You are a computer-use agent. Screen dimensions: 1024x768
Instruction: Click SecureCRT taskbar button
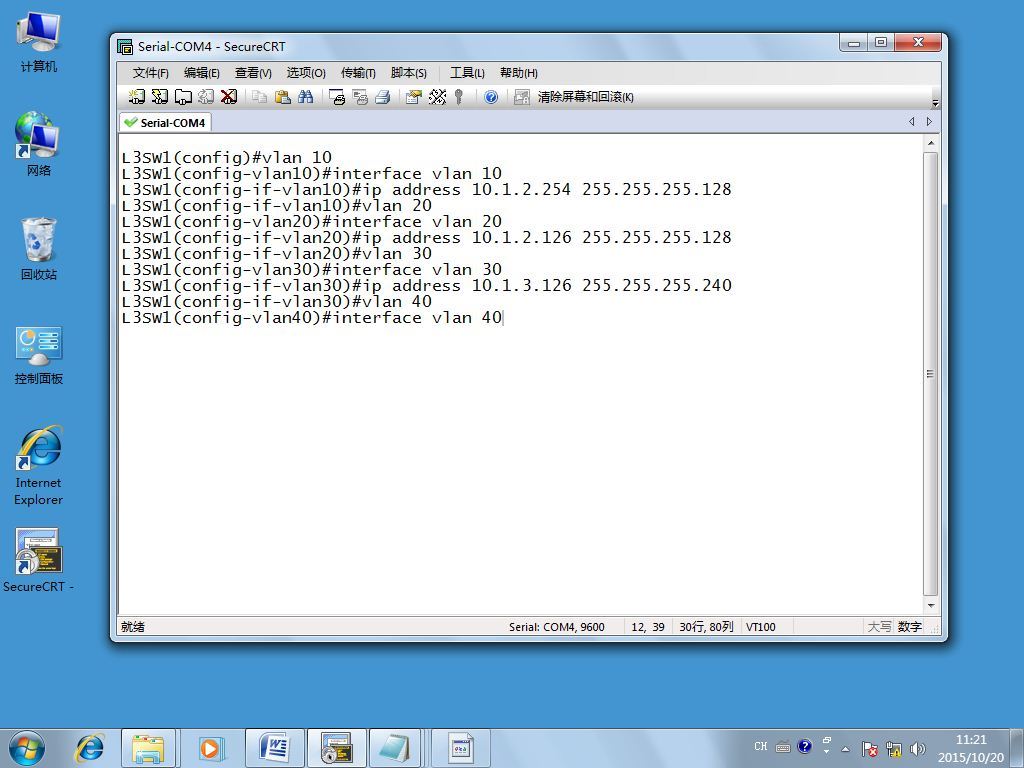337,748
